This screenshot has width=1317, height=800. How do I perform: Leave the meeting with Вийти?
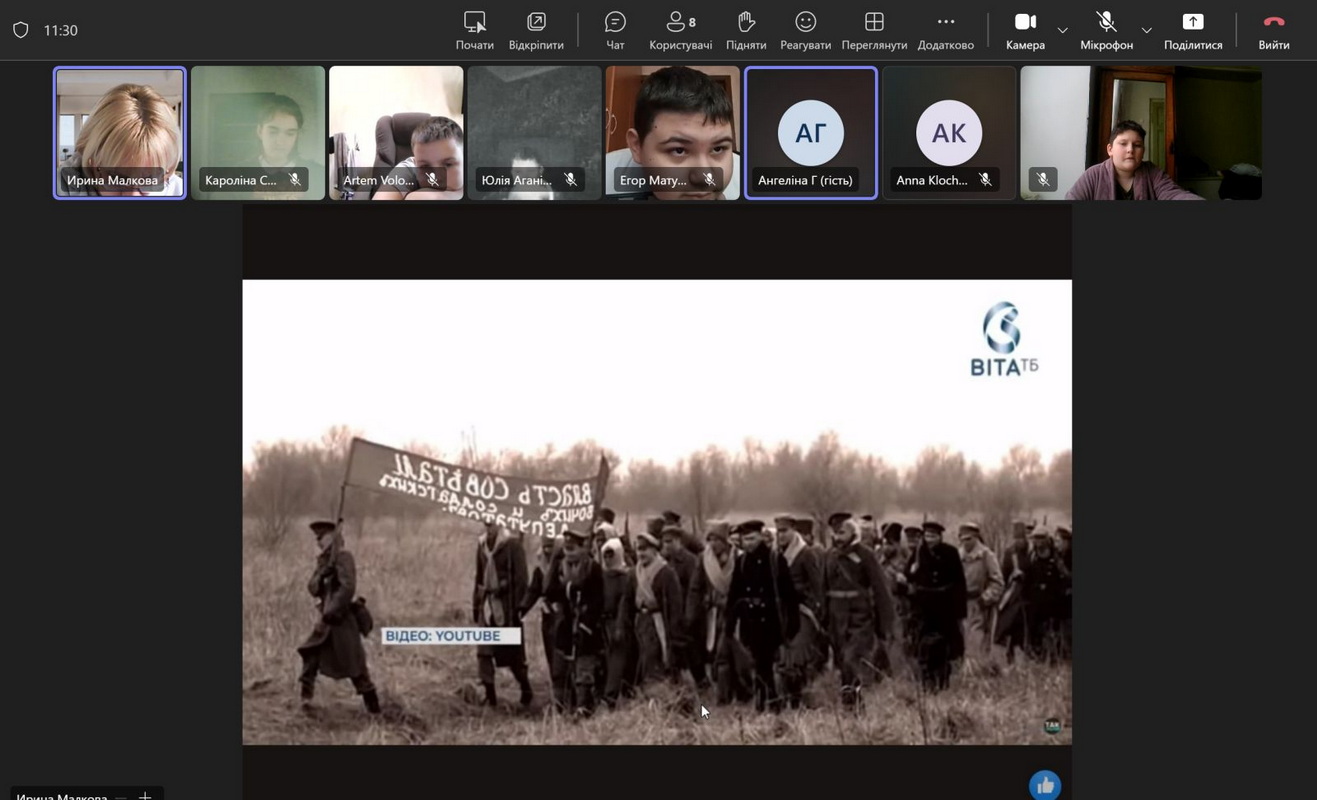pyautogui.click(x=1273, y=30)
